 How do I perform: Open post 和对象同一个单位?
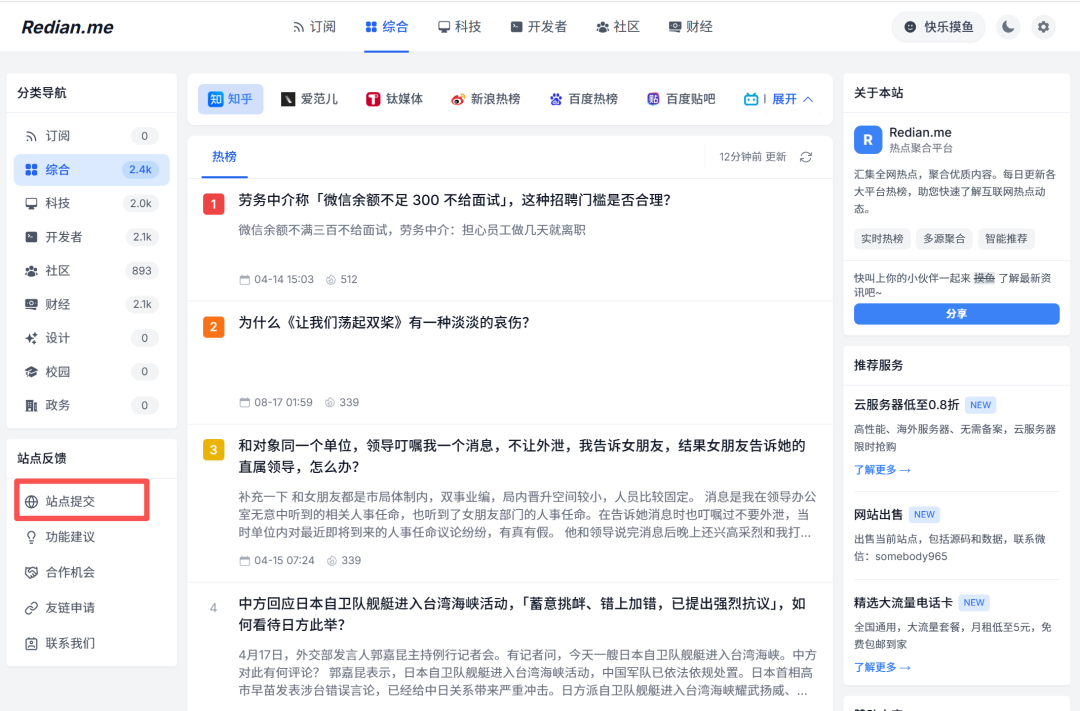point(522,456)
